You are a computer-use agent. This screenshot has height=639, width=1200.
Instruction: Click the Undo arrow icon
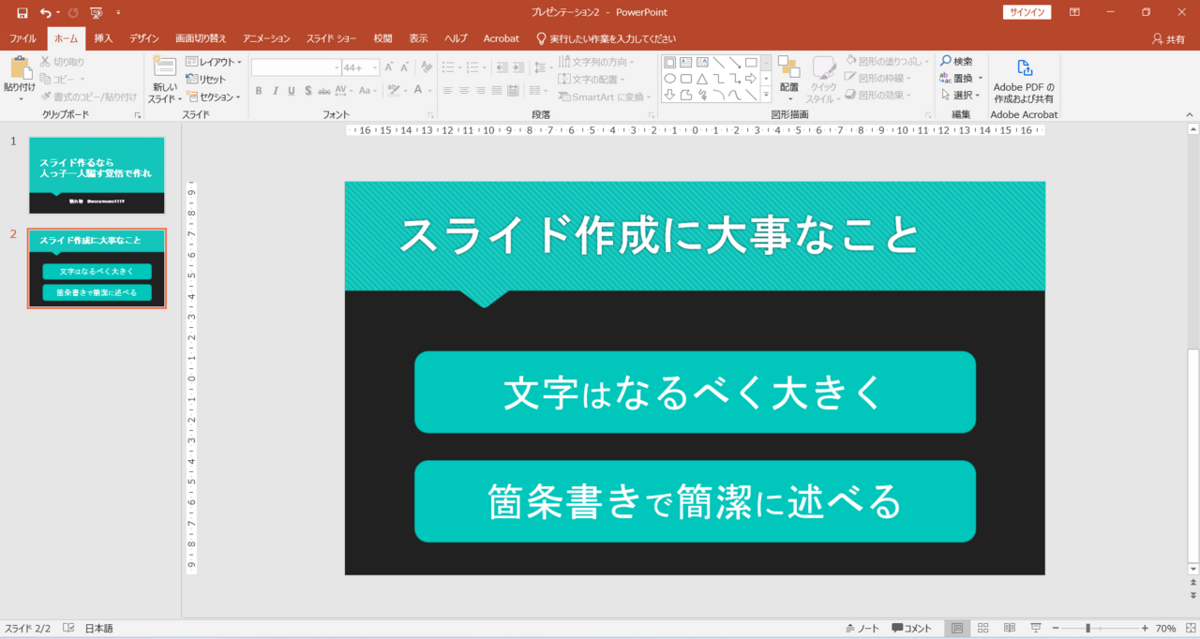click(46, 12)
